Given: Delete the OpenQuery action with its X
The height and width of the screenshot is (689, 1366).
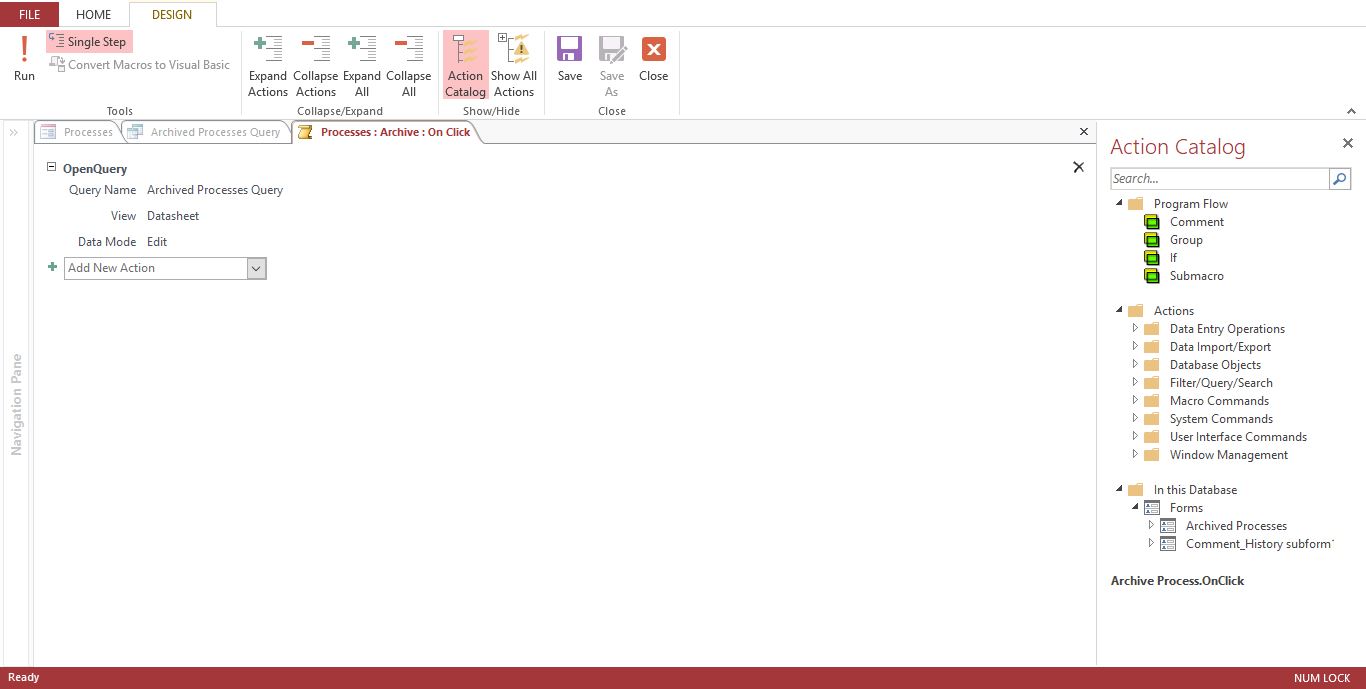Looking at the screenshot, I should point(1078,167).
